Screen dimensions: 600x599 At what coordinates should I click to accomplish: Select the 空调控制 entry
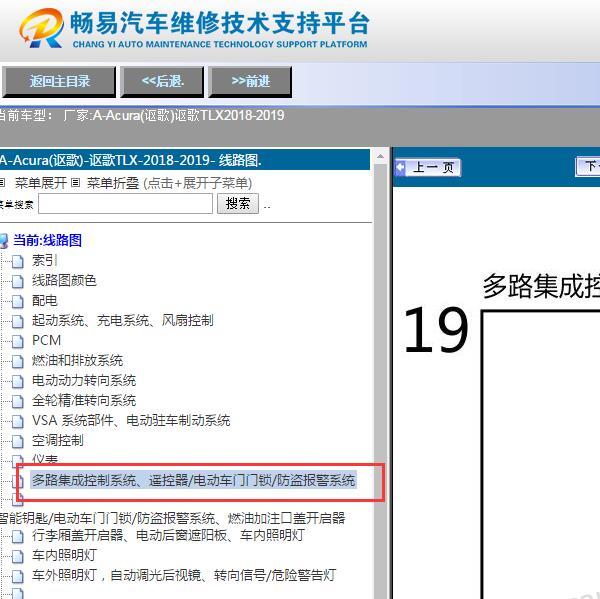coord(57,440)
